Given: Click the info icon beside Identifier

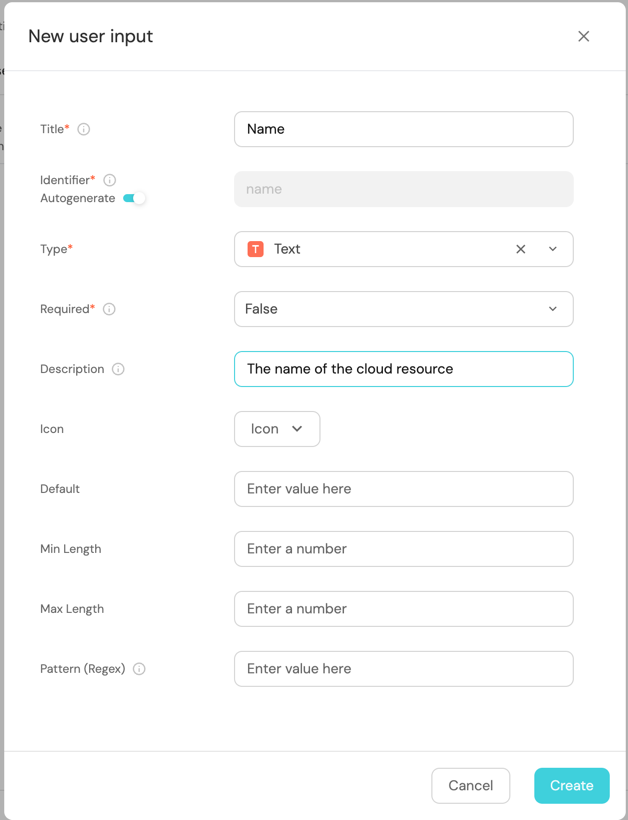Looking at the screenshot, I should [x=110, y=180].
